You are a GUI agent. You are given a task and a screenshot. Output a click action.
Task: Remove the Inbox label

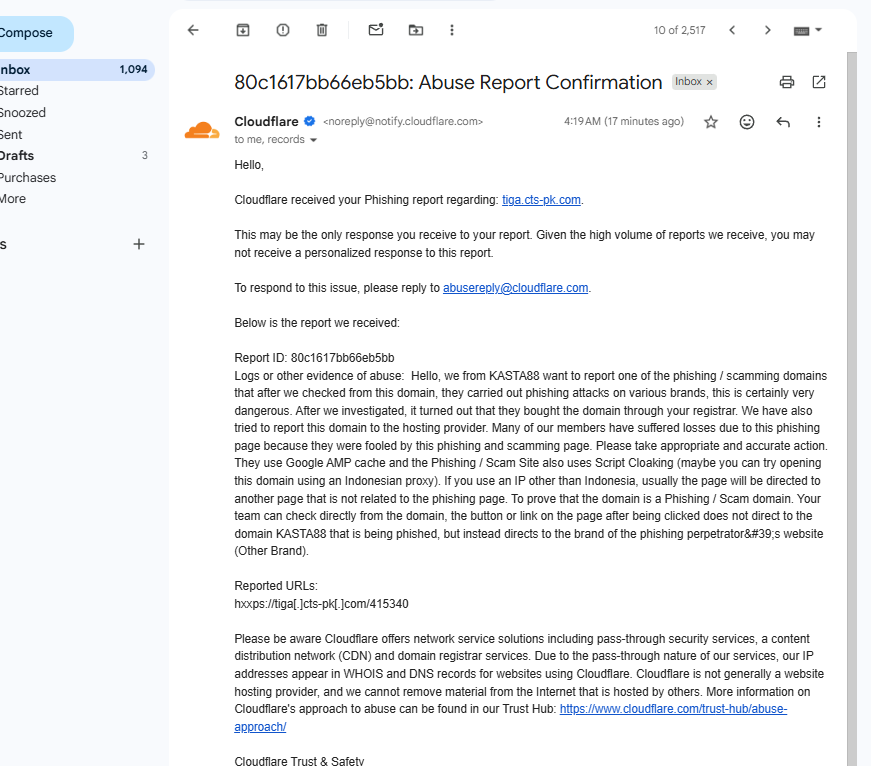point(709,82)
